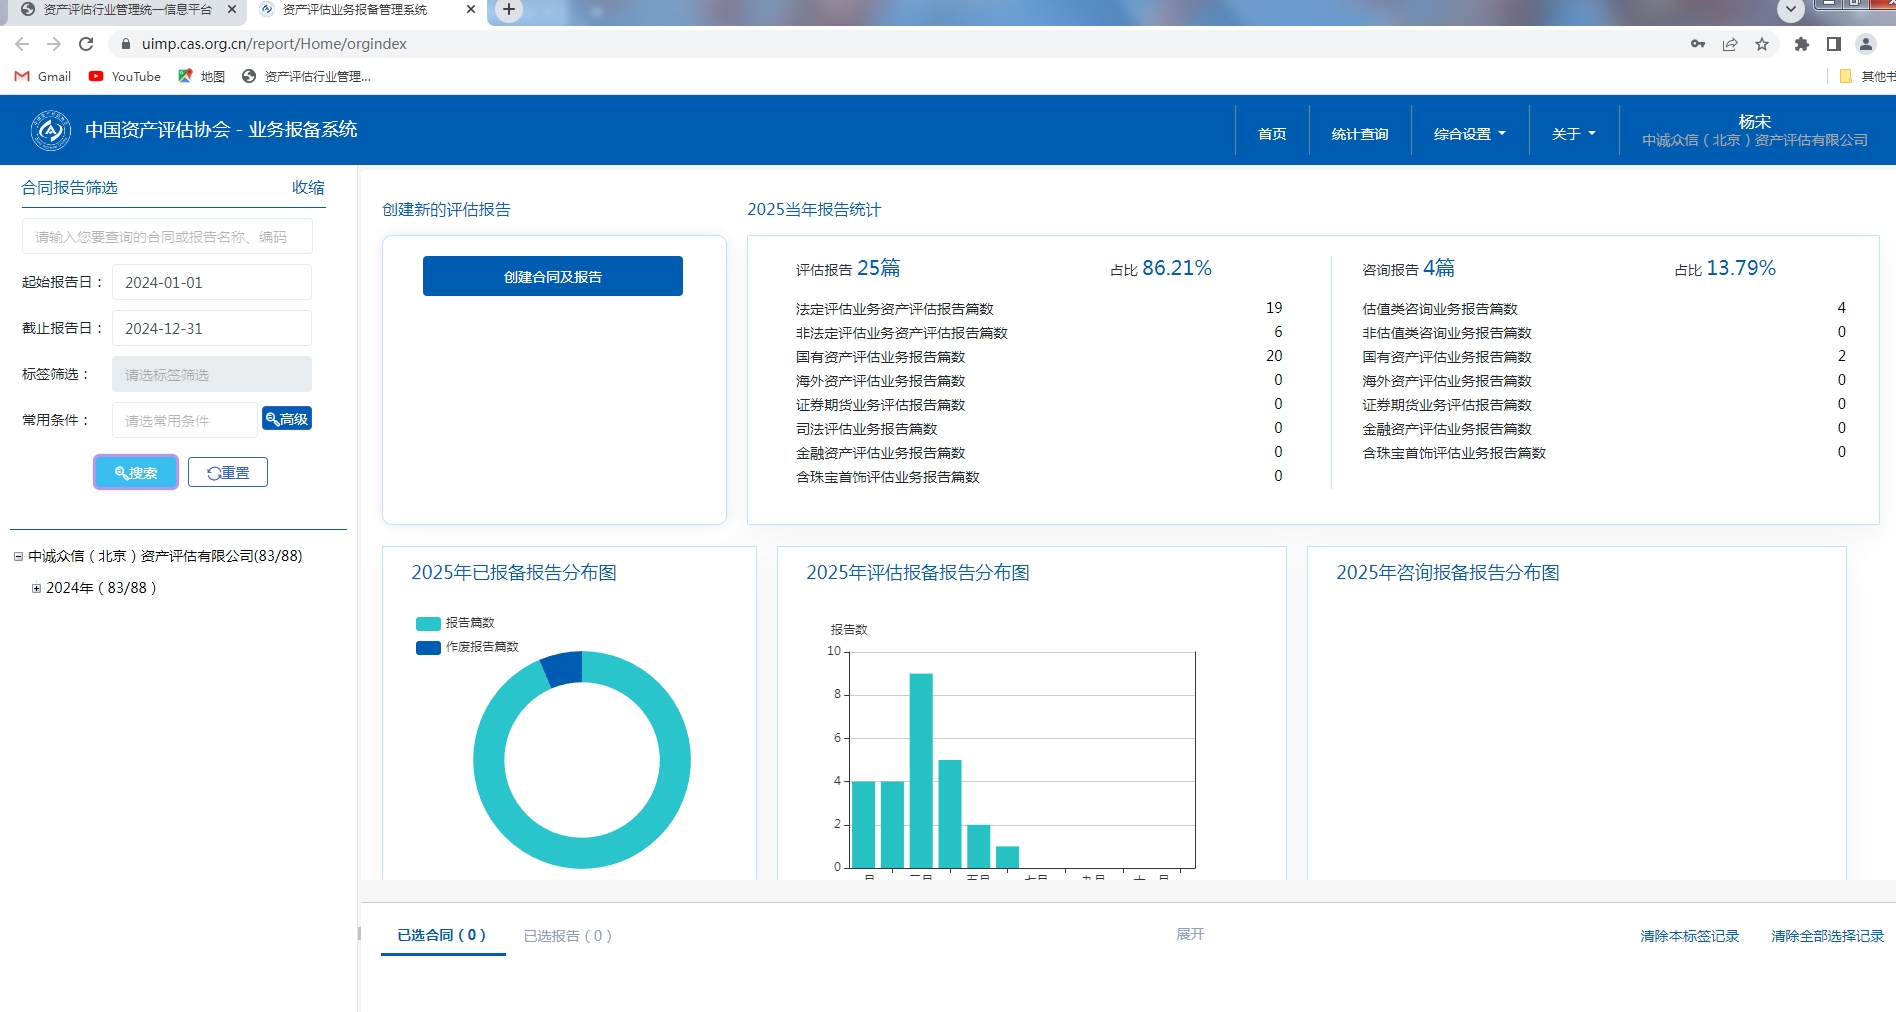Open the 关于 dropdown menu
Viewport: 1896px width, 1012px height.
pyautogui.click(x=1573, y=134)
